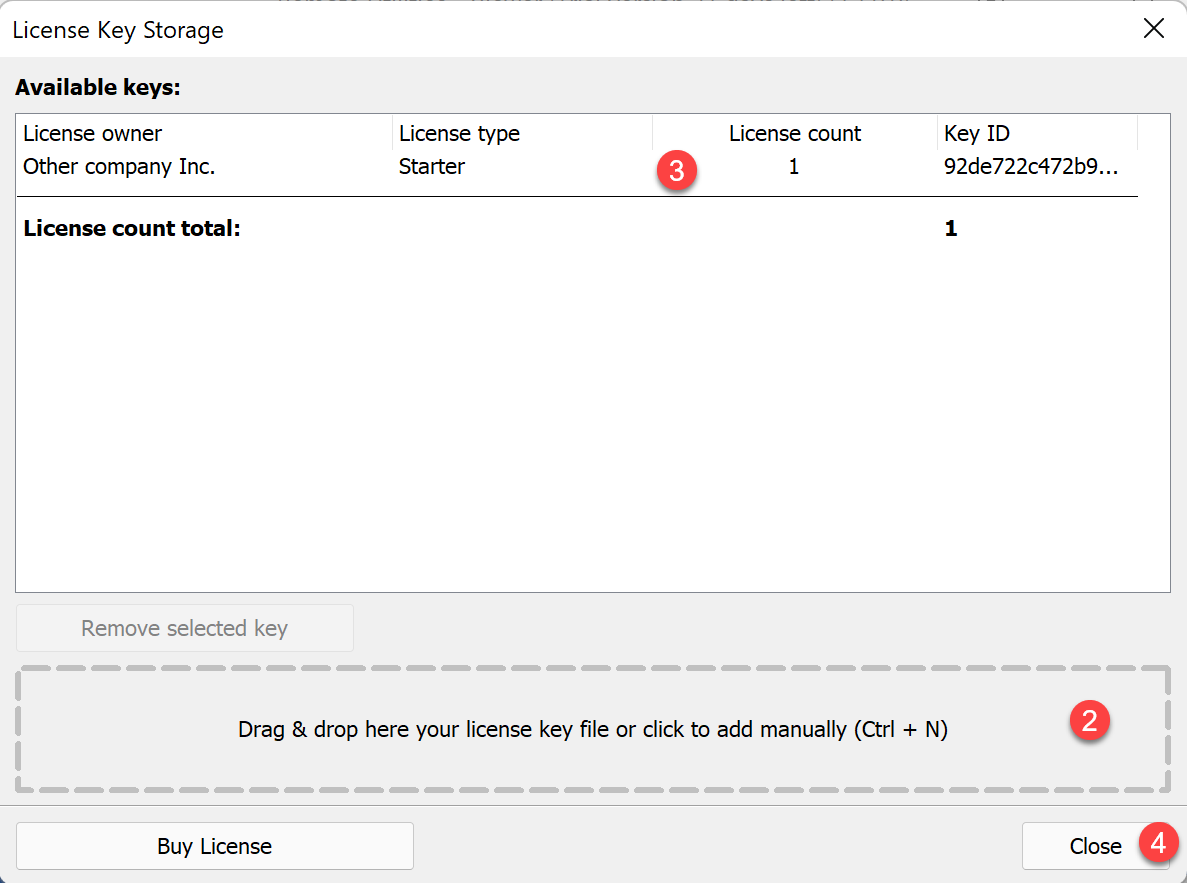Image resolution: width=1187 pixels, height=883 pixels.
Task: Click the Remove selected key button
Action: [x=184, y=628]
